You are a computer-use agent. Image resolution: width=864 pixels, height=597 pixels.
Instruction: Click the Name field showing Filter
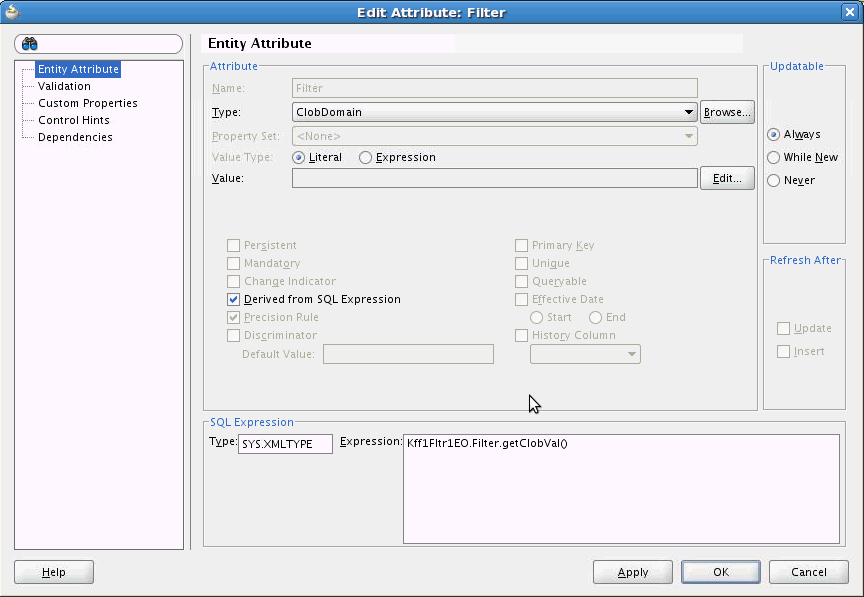coord(495,88)
